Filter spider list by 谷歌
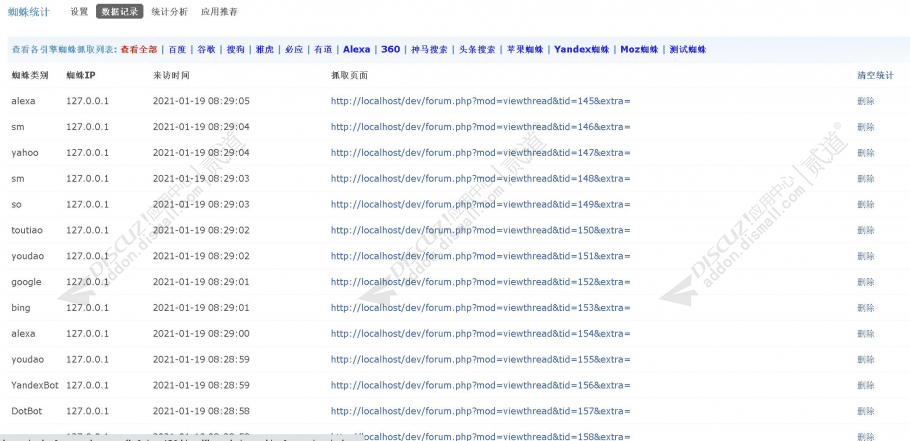Image resolution: width=910 pixels, height=441 pixels. tap(207, 49)
